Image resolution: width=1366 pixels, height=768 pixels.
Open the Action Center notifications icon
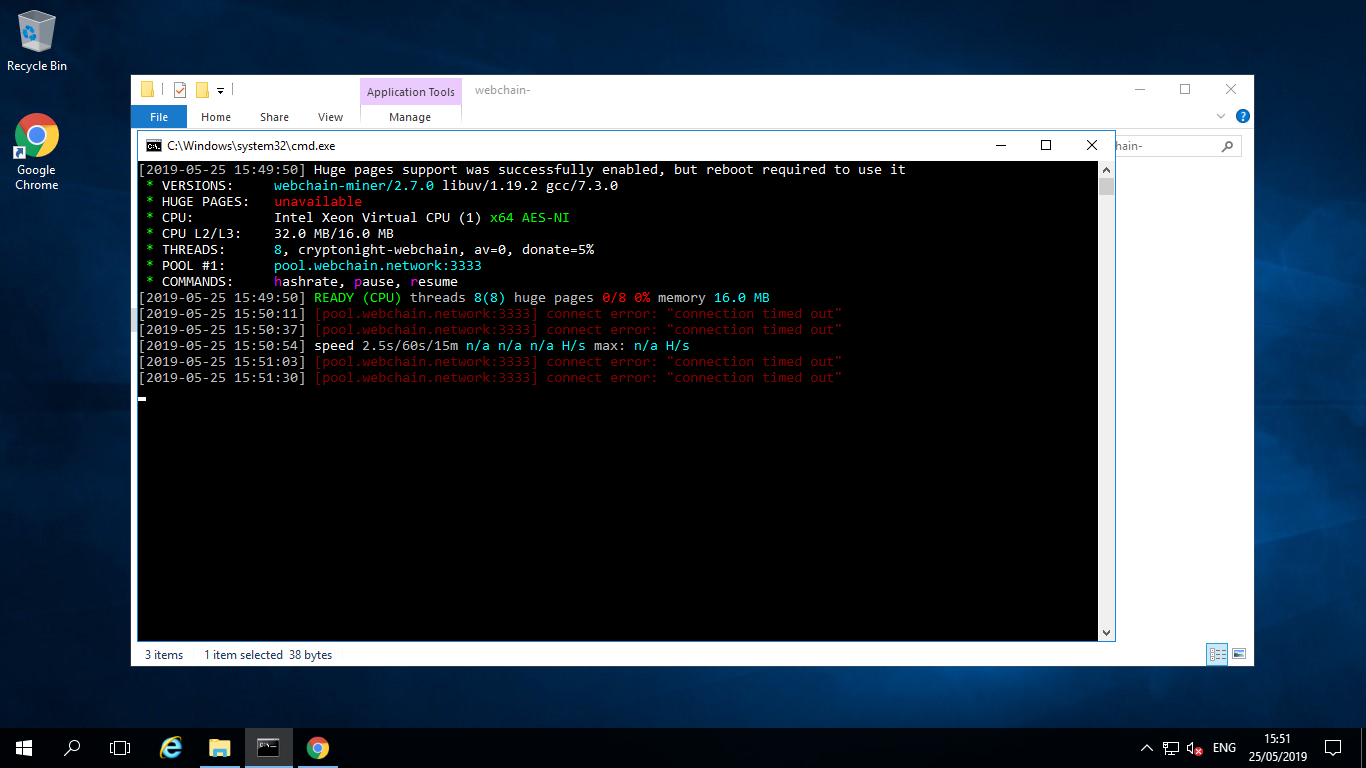(x=1333, y=748)
